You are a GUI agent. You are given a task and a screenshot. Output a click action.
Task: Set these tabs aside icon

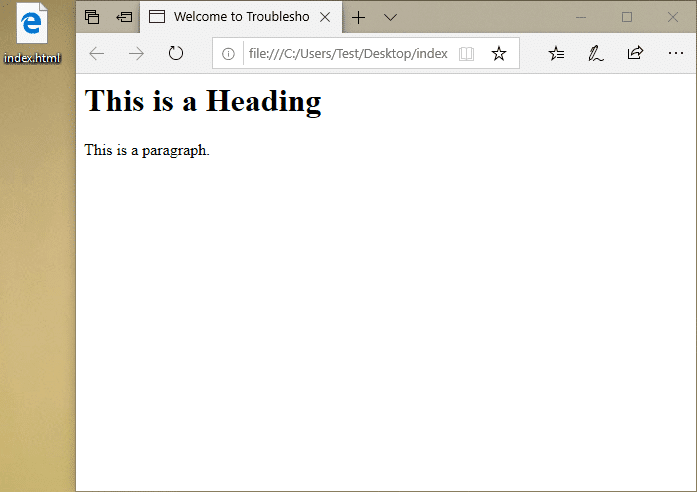point(124,17)
